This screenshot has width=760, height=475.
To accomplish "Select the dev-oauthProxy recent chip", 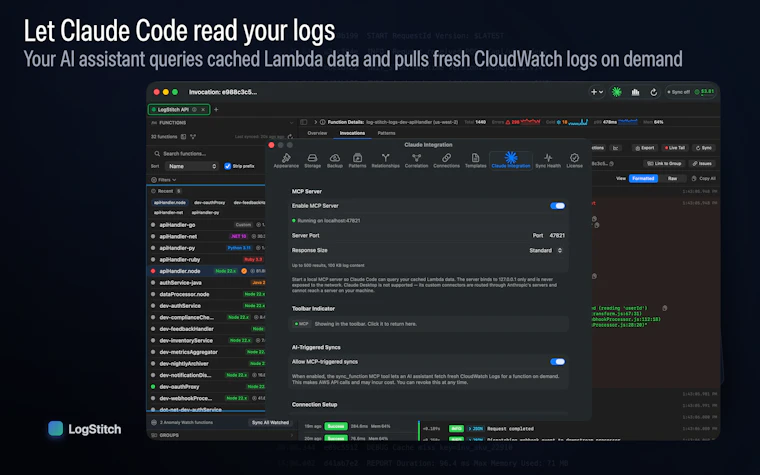I will (209, 203).
